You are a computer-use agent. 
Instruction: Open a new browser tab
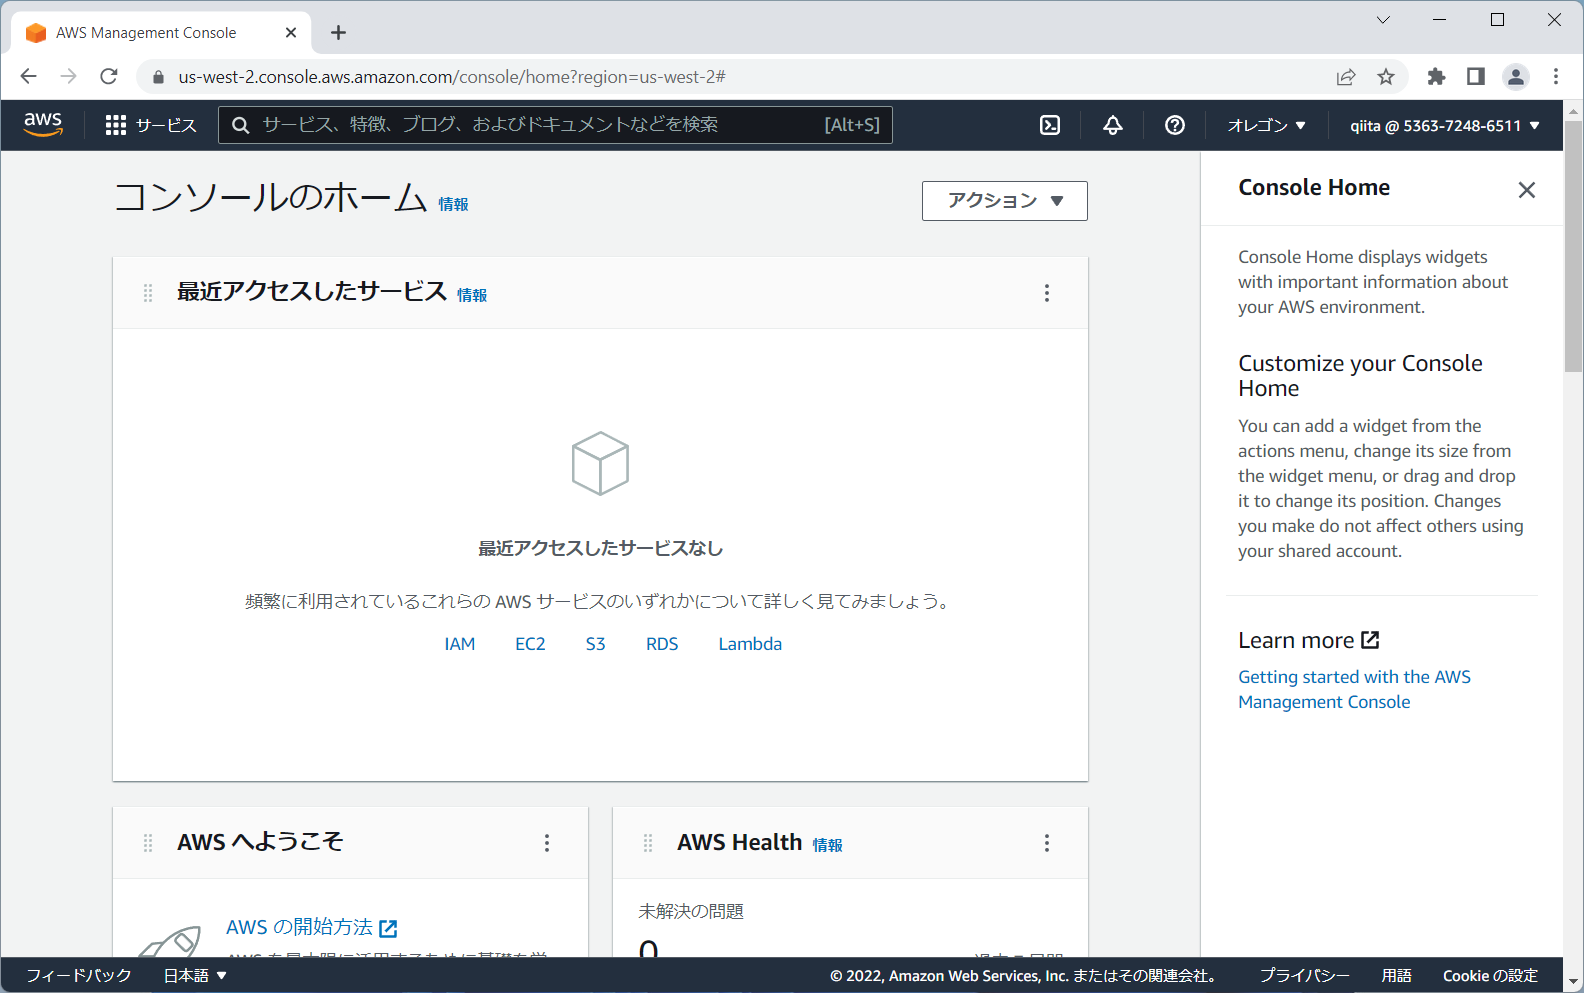339,33
